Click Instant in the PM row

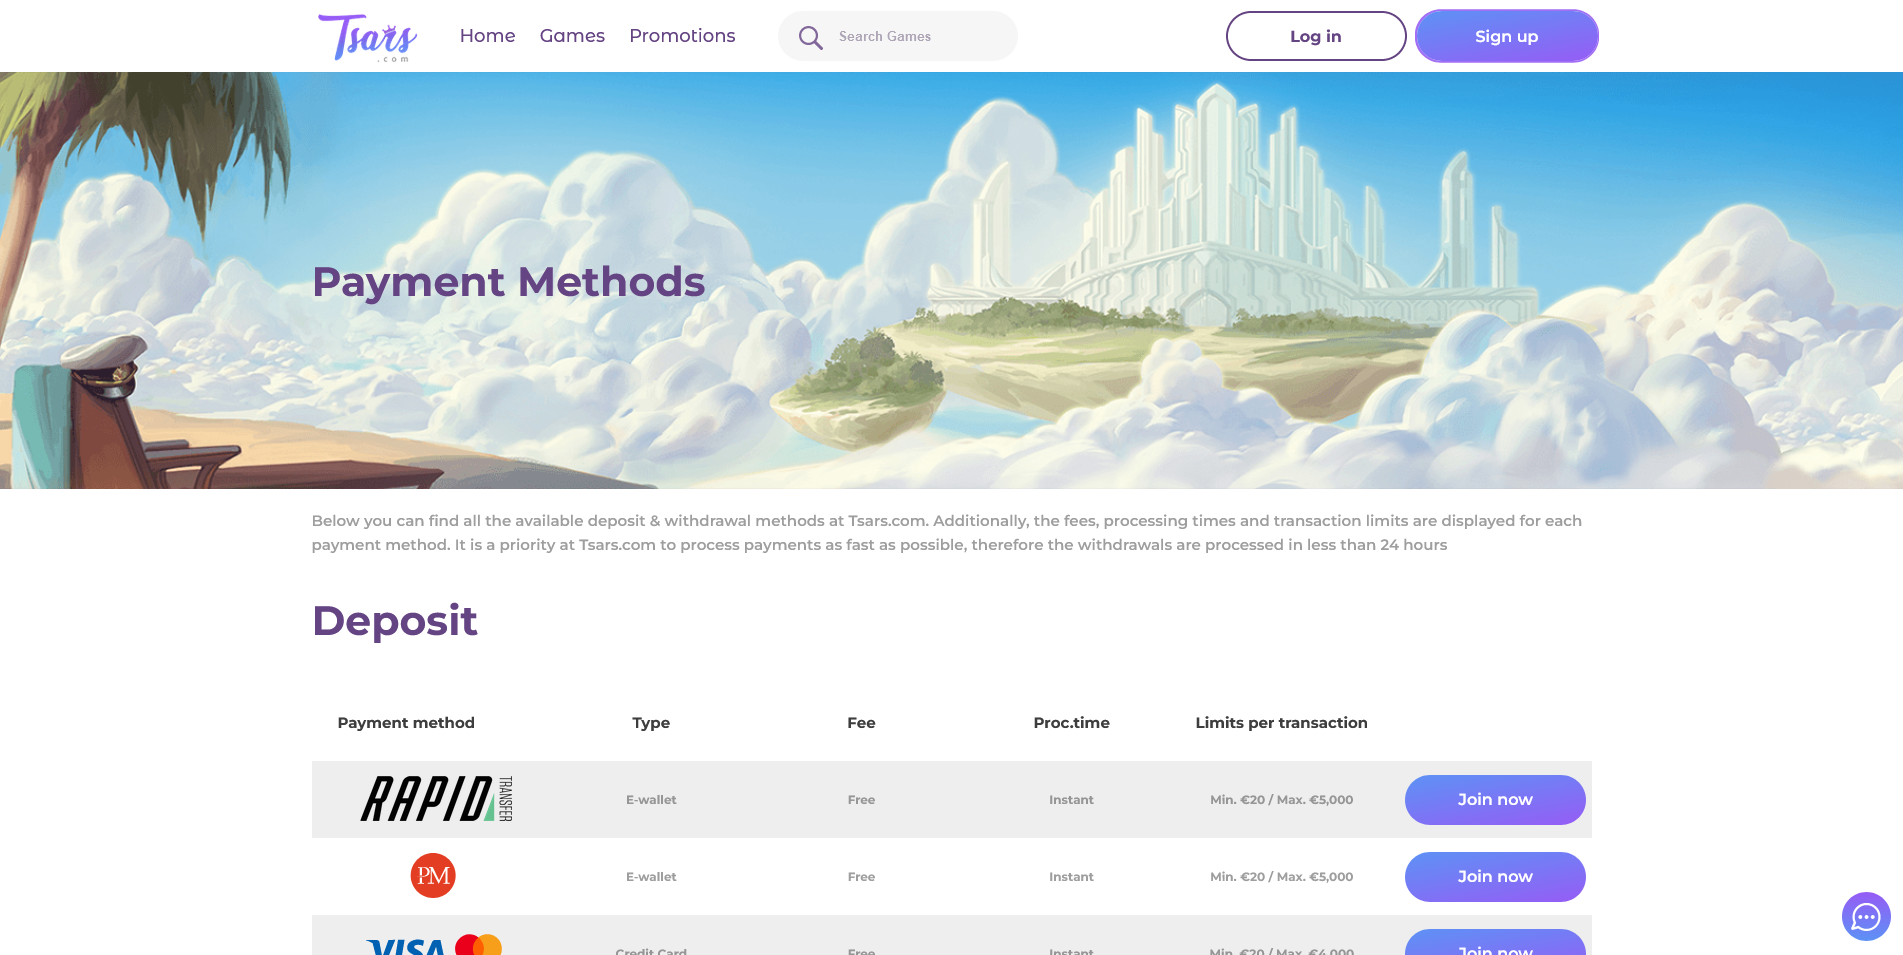click(x=1071, y=877)
